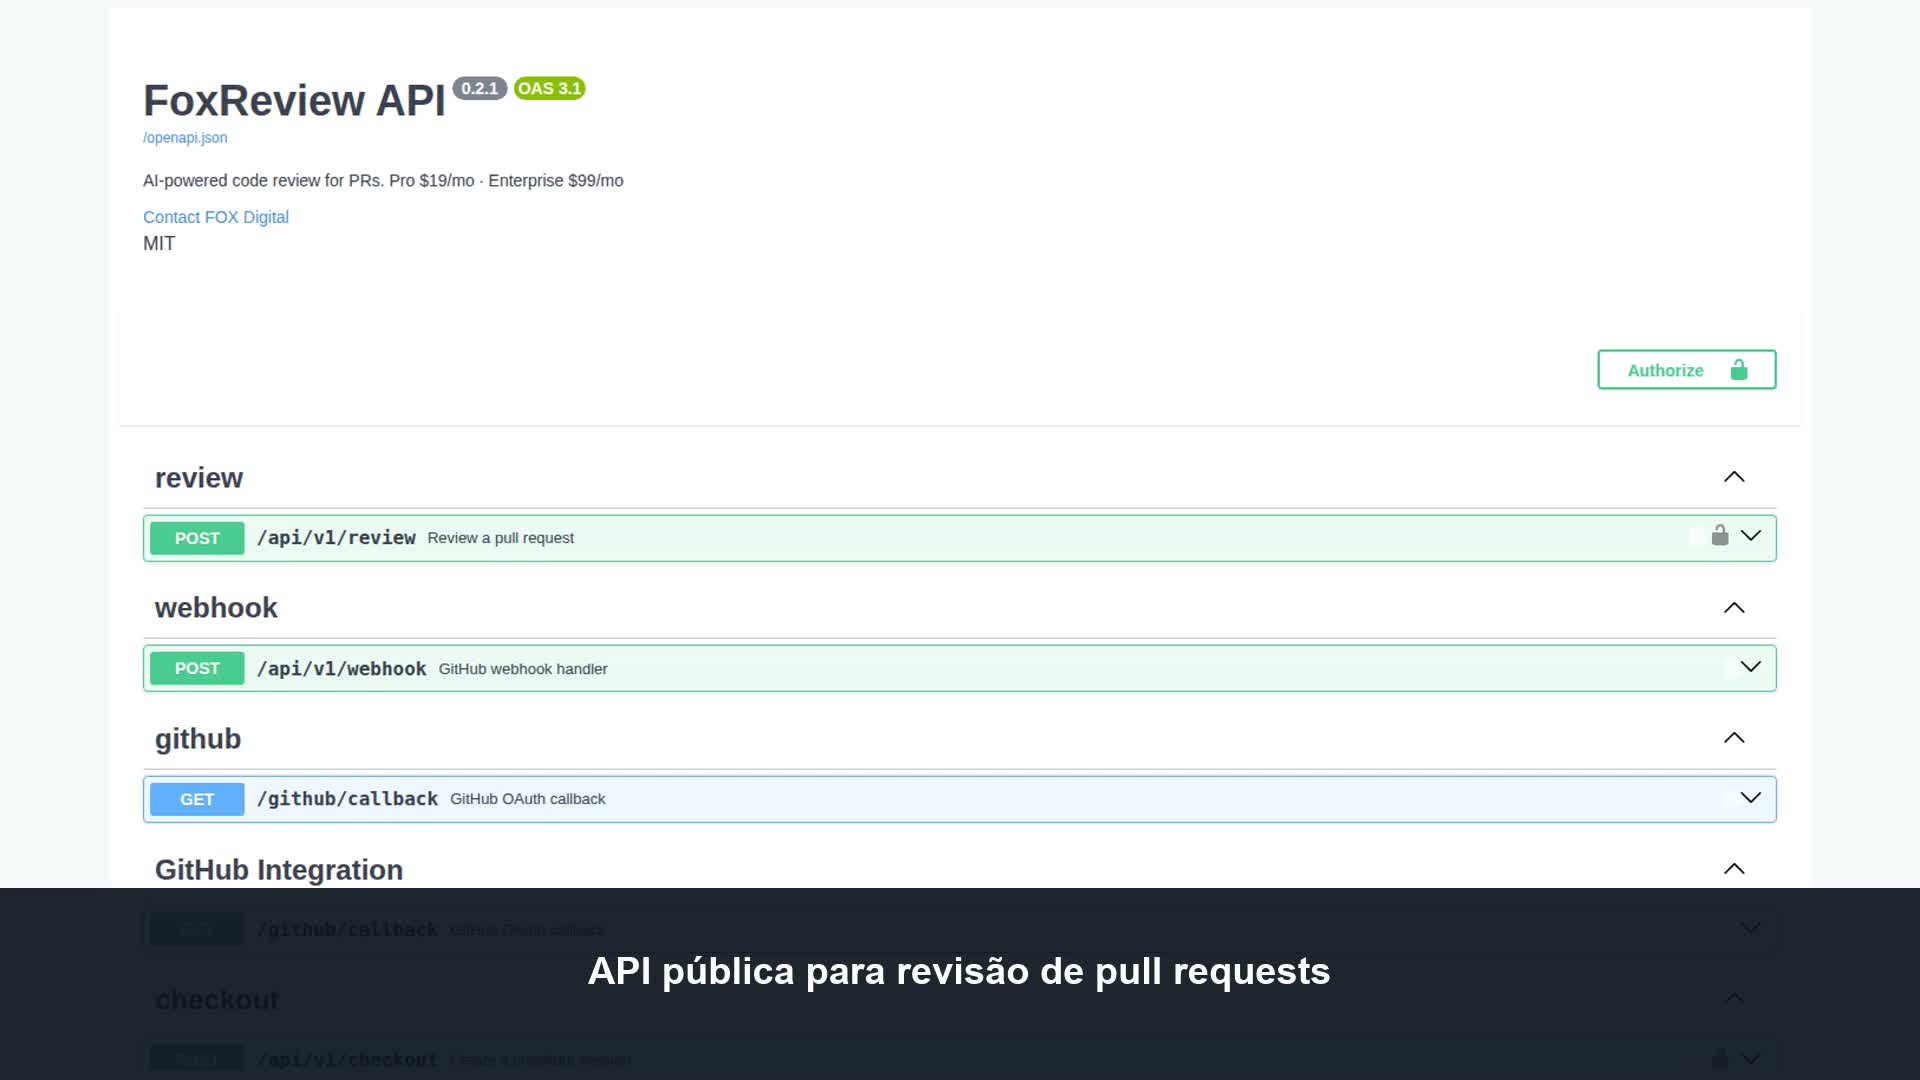Collapse the review section with its chevron
Viewport: 1920px width, 1080px height.
(x=1734, y=477)
